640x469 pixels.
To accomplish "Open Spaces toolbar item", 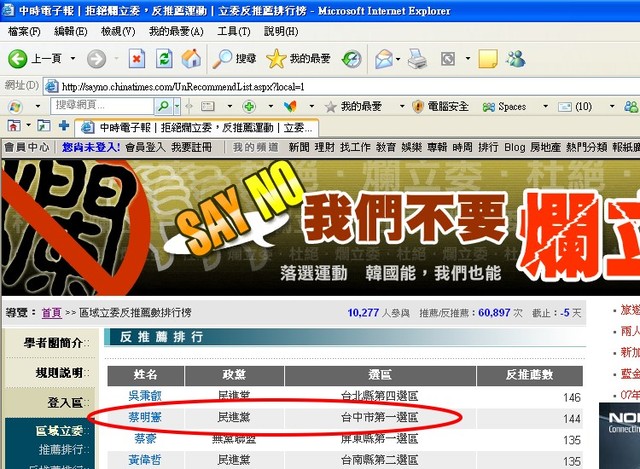I will (x=504, y=107).
